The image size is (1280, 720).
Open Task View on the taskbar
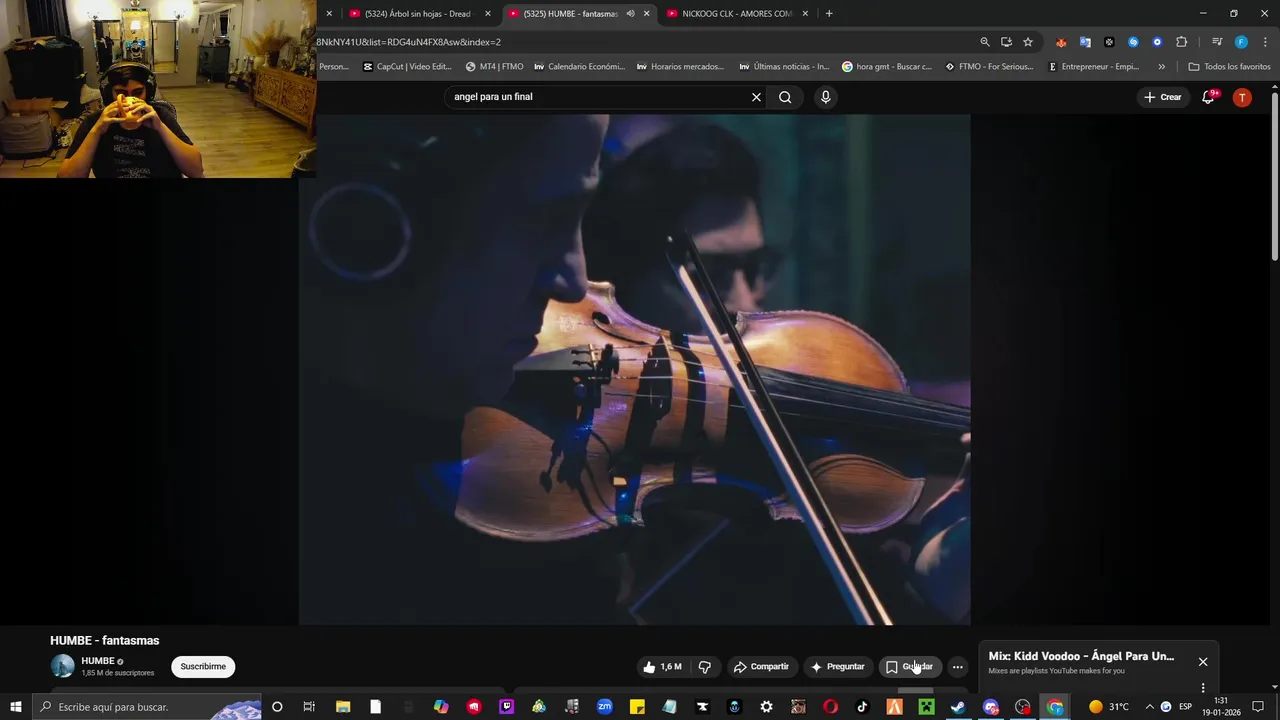pos(309,707)
